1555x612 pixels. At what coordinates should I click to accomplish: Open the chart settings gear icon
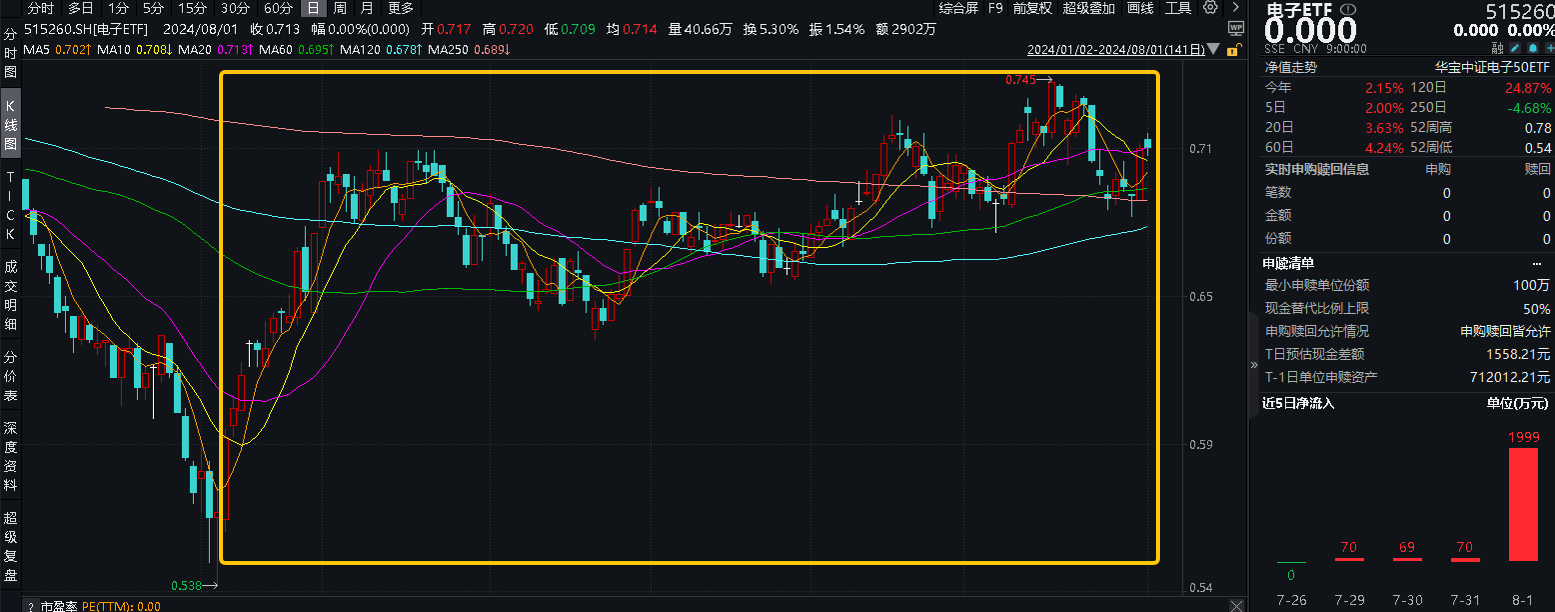tap(1211, 8)
